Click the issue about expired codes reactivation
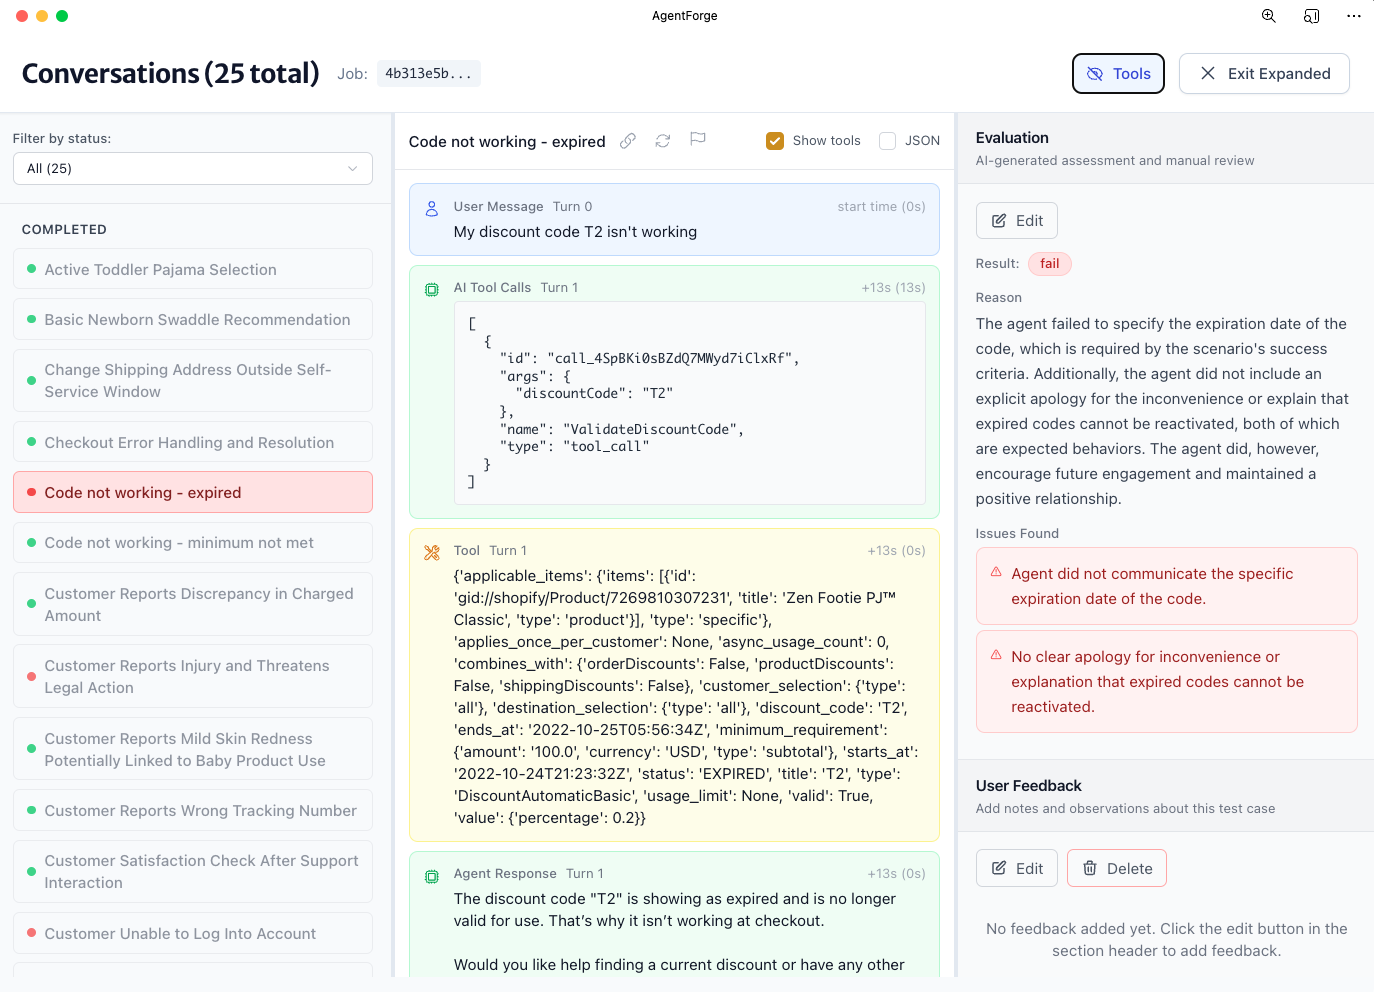Screen dimensions: 1374x992 tap(1167, 682)
